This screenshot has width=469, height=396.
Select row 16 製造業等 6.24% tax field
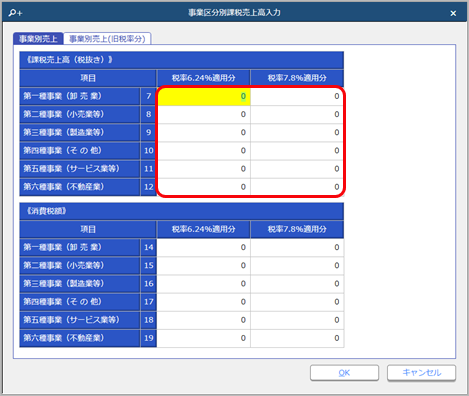203,284
